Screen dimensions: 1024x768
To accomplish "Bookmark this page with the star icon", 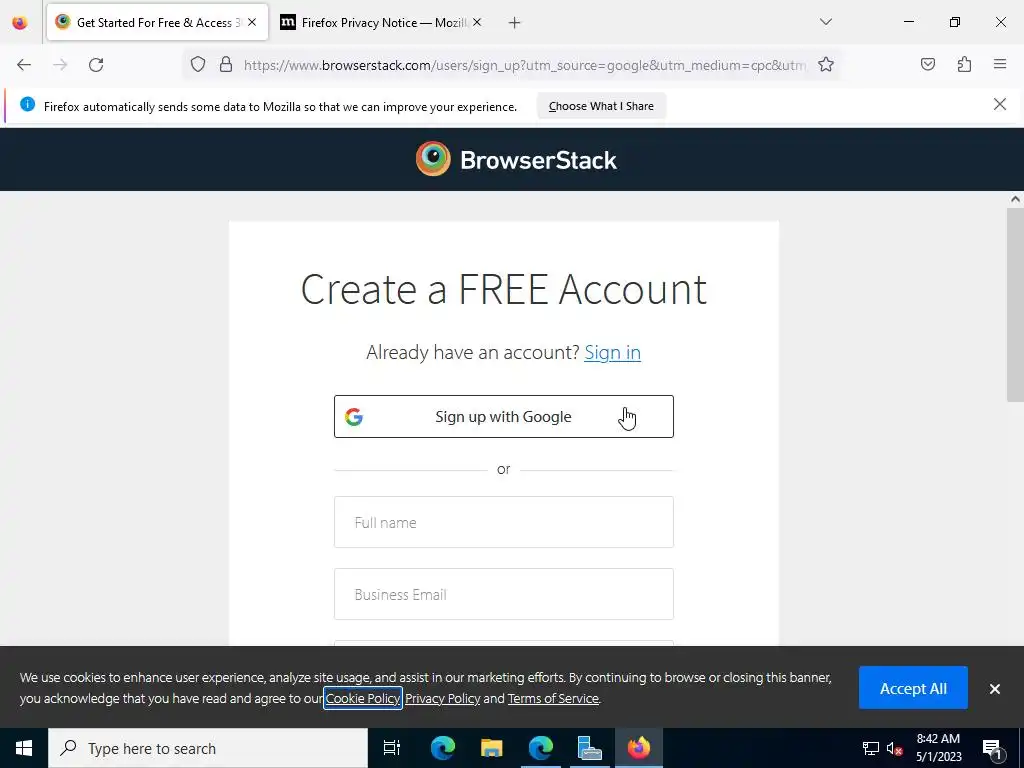I will click(825, 65).
